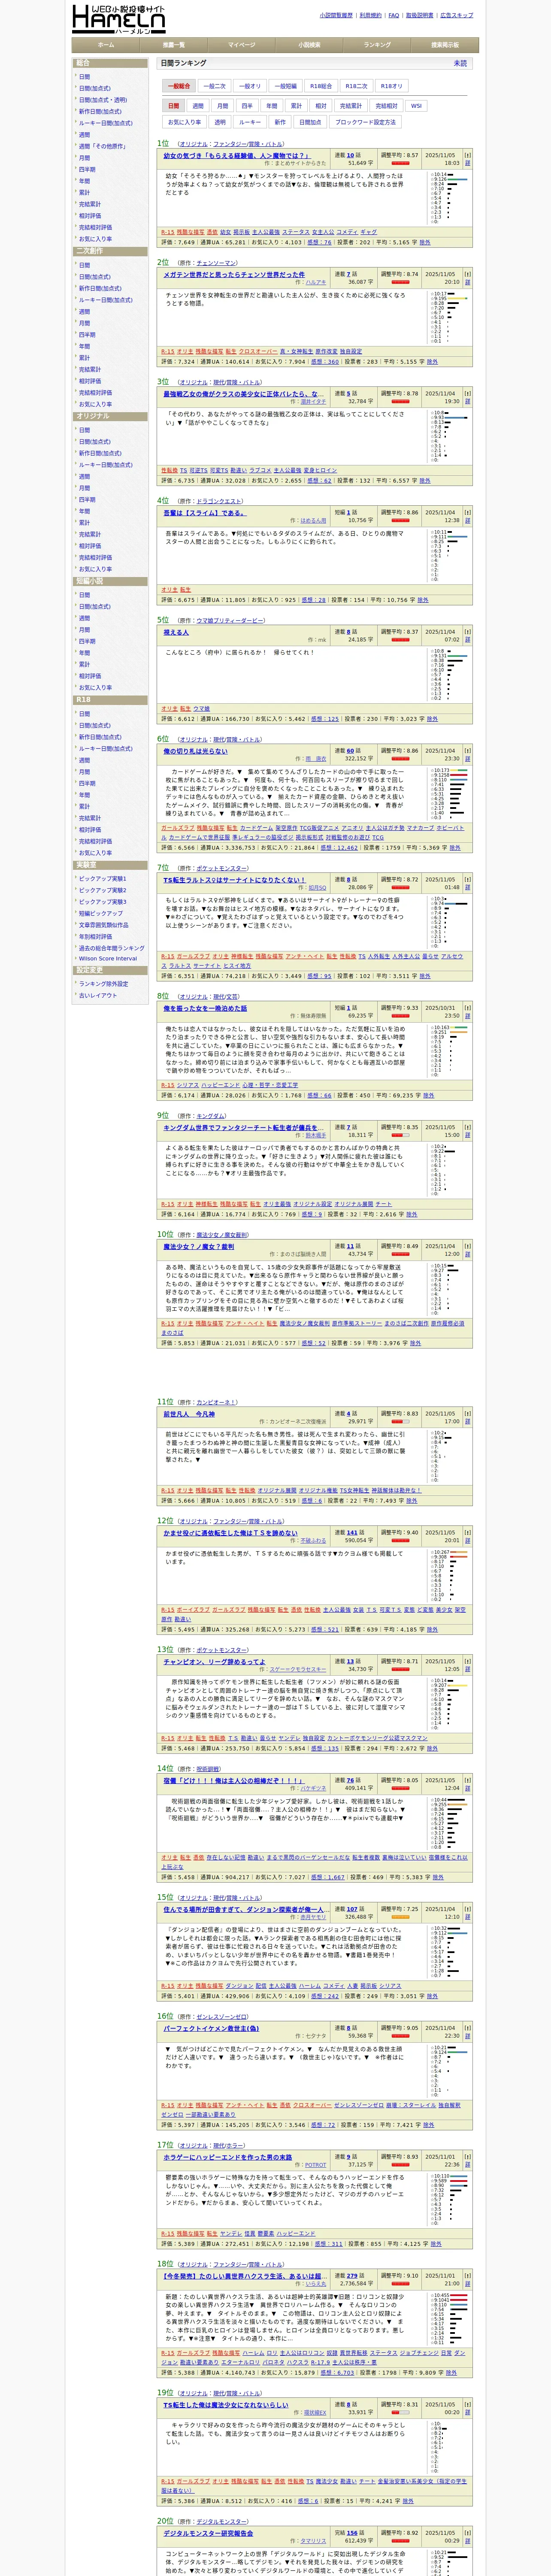This screenshot has width=551, height=2576.
Task: Open ピックアップ実験1 in the sidebar
Action: pos(102,878)
